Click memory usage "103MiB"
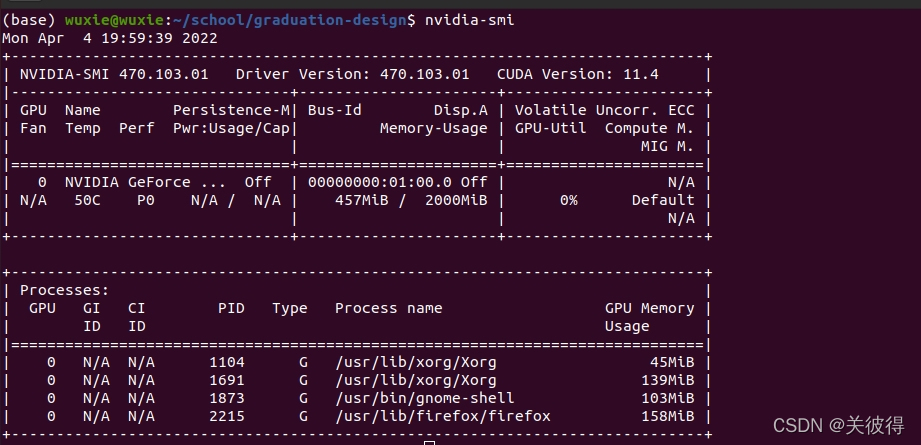 click(667, 399)
